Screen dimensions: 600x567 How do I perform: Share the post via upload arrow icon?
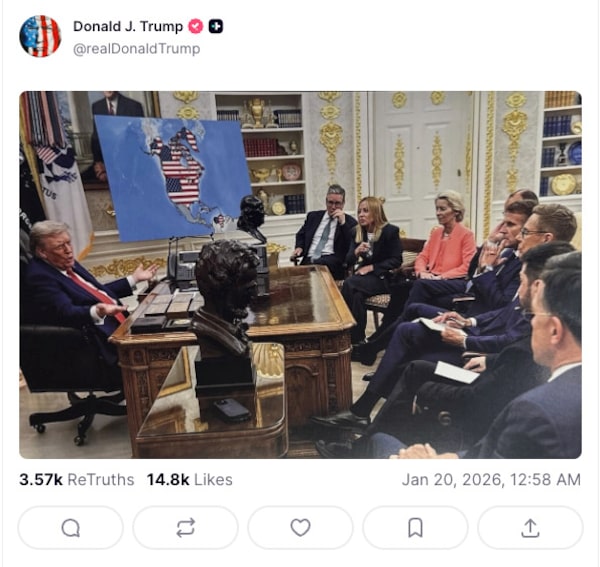pos(530,528)
